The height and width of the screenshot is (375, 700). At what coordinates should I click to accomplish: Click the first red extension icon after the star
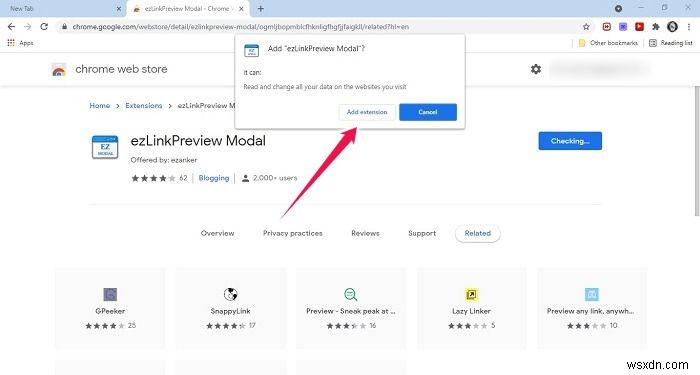[x=606, y=27]
